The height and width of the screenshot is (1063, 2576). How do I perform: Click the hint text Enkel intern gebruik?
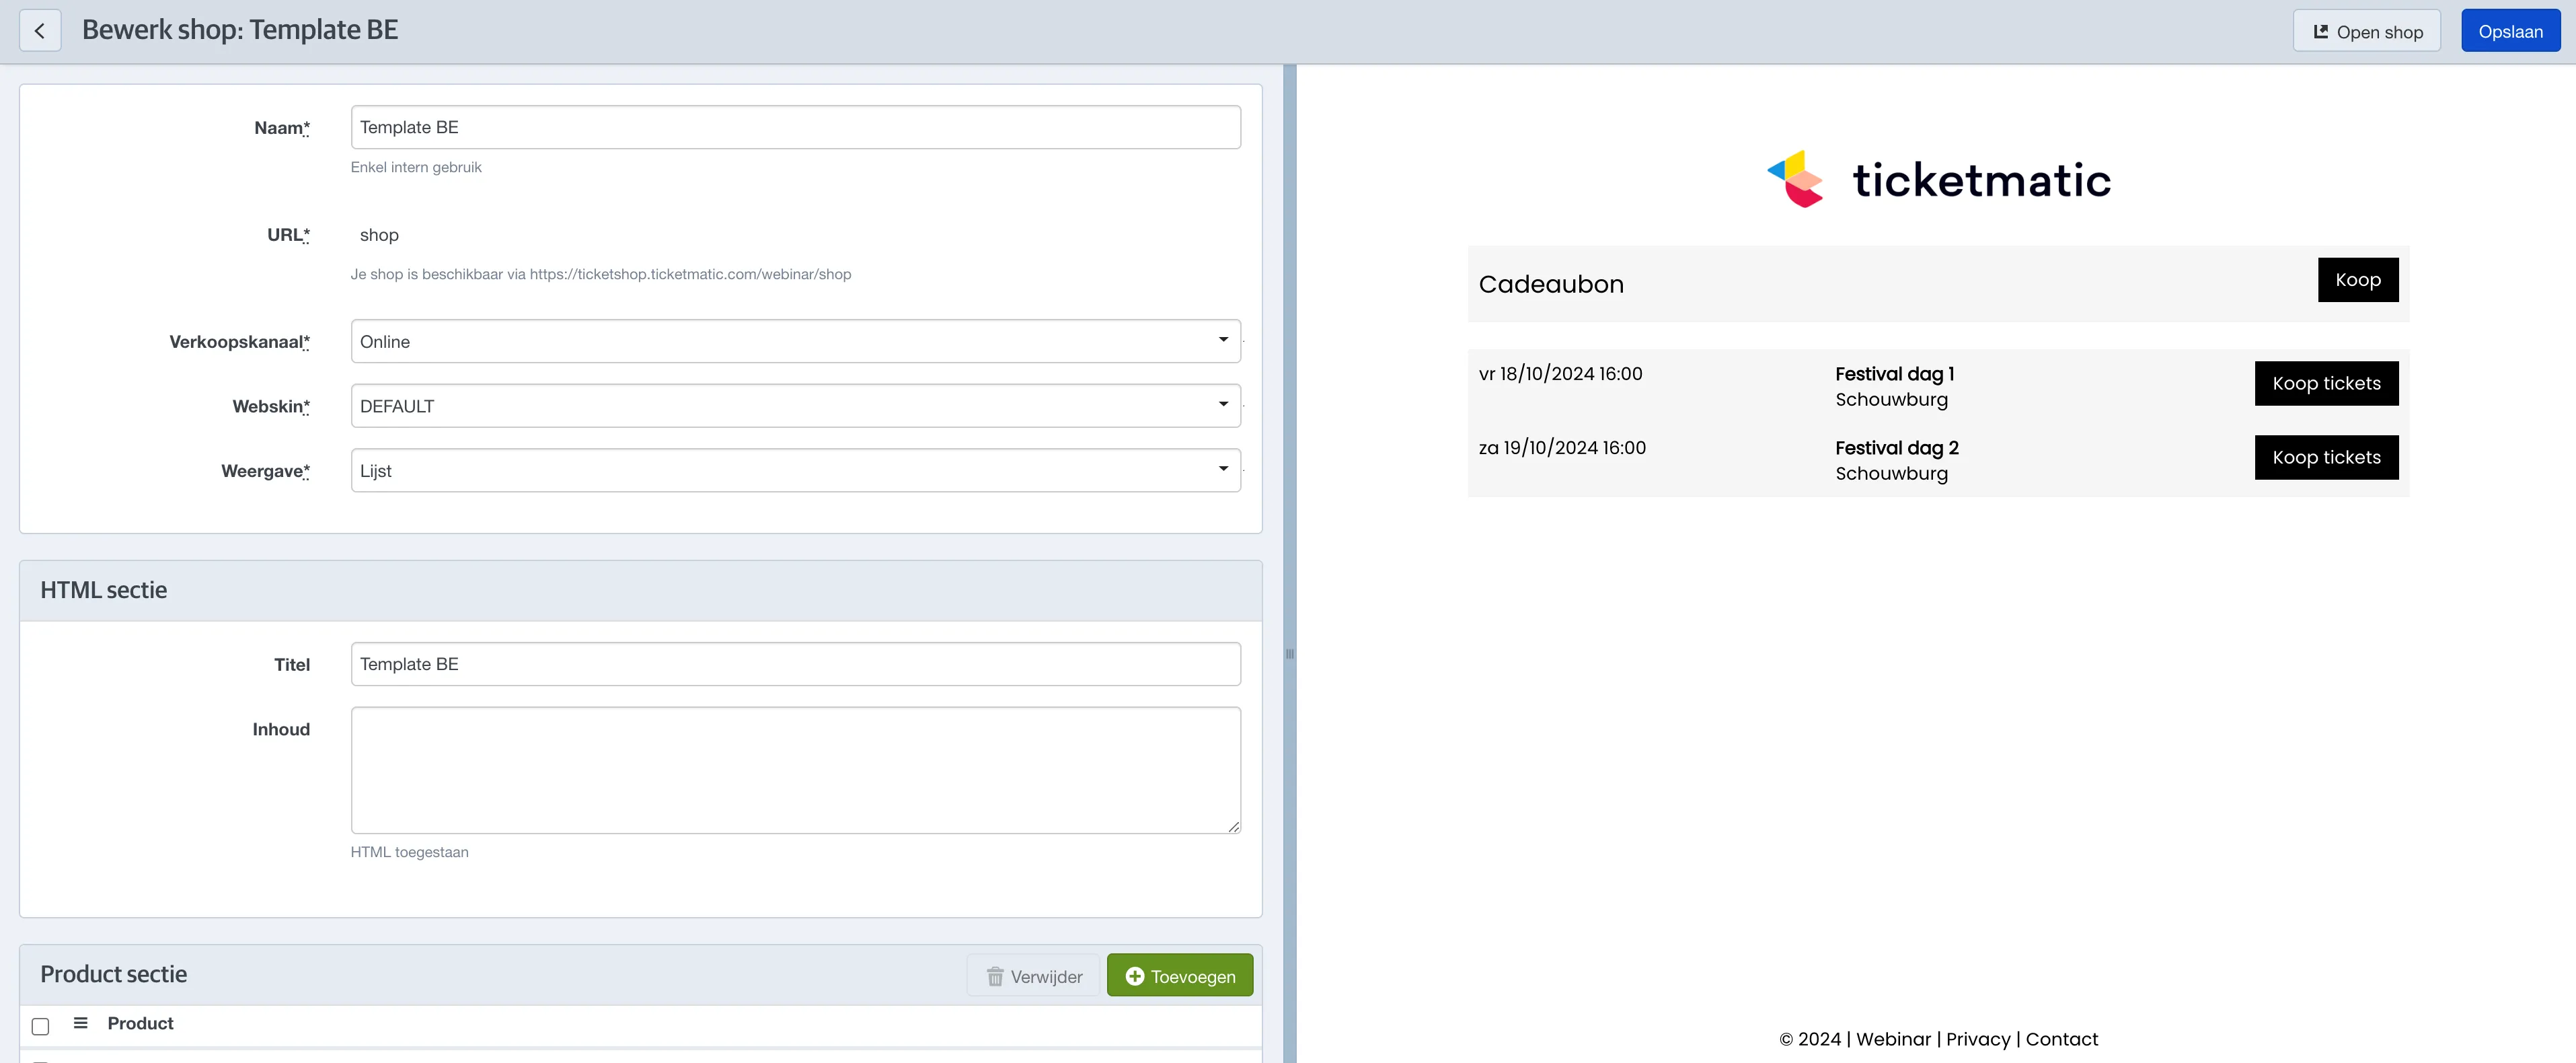[416, 167]
